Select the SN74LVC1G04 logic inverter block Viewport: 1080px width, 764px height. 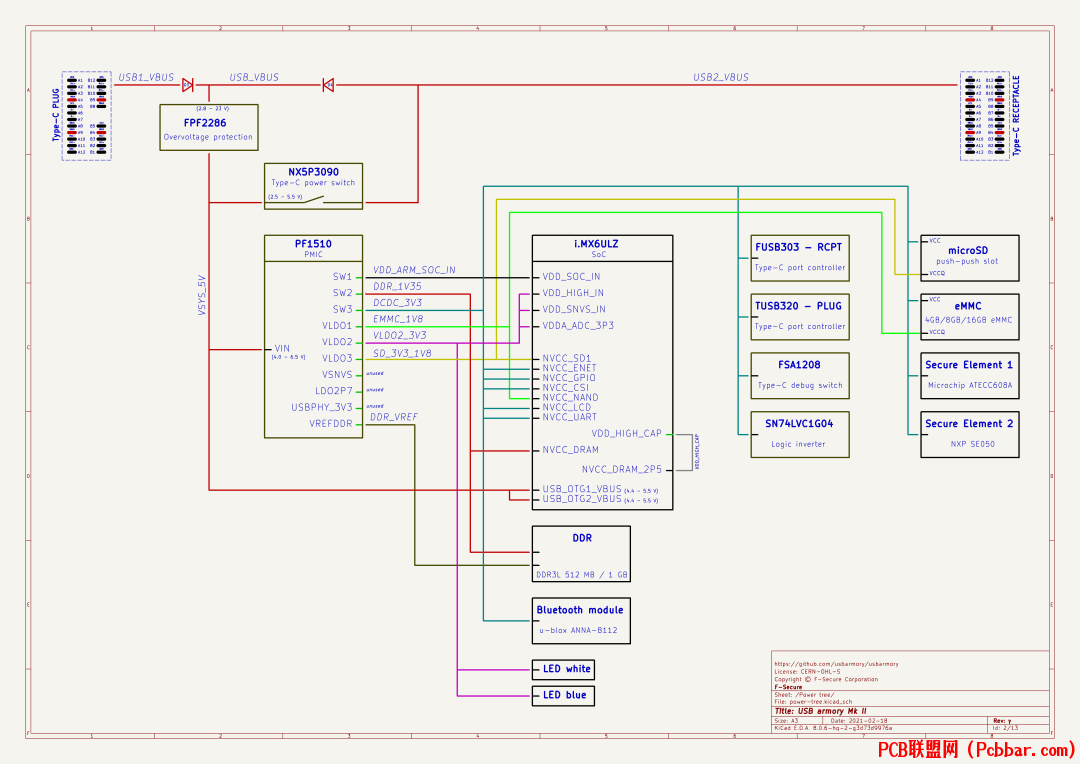coord(800,435)
